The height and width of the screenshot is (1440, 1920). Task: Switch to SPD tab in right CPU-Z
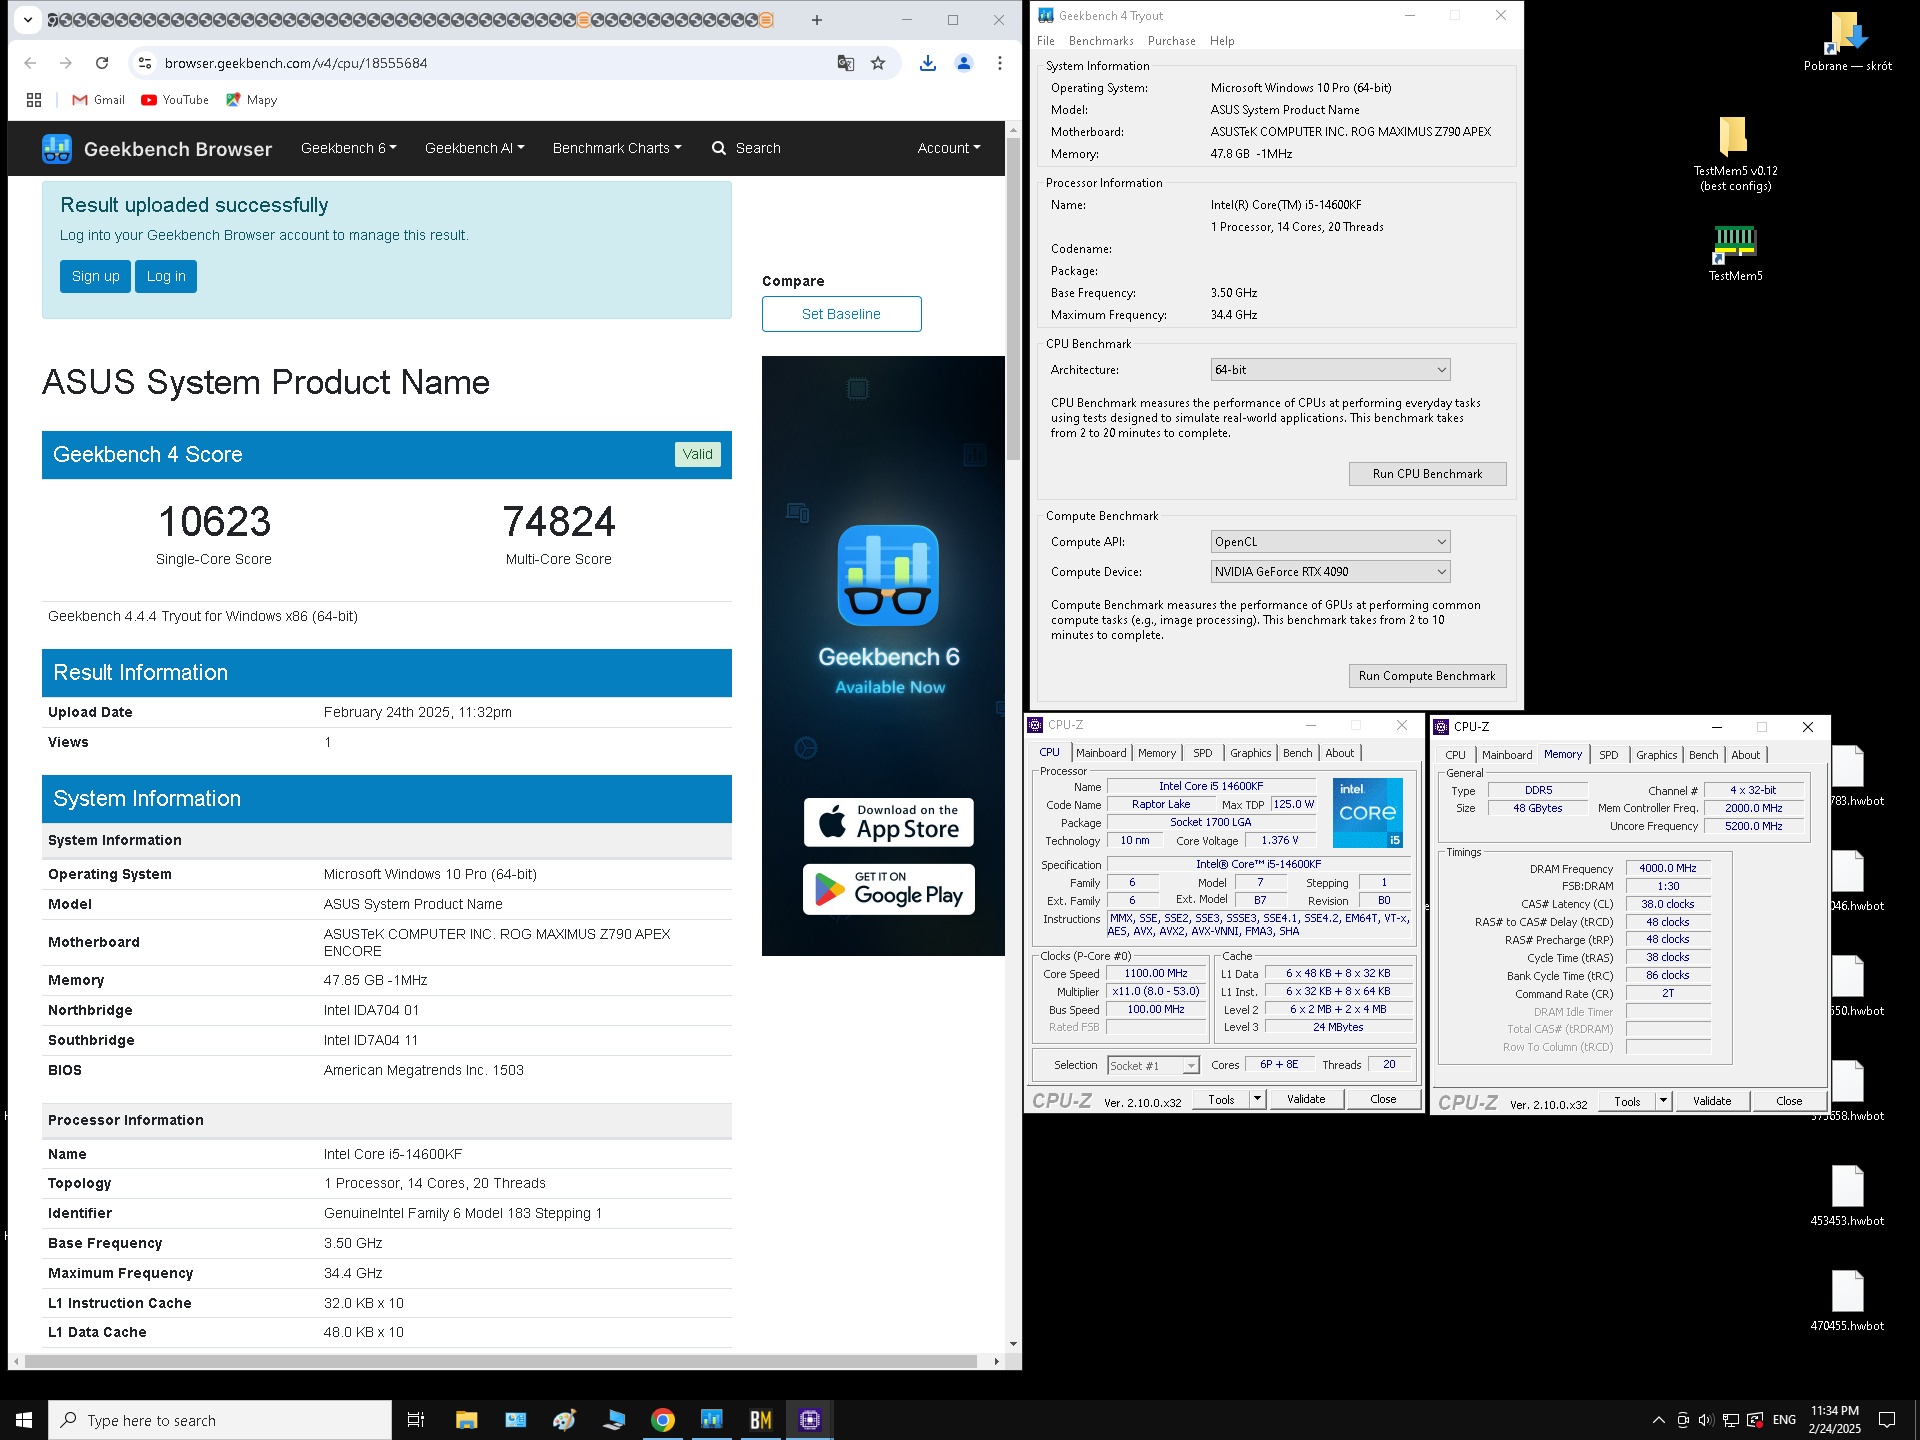(1608, 755)
